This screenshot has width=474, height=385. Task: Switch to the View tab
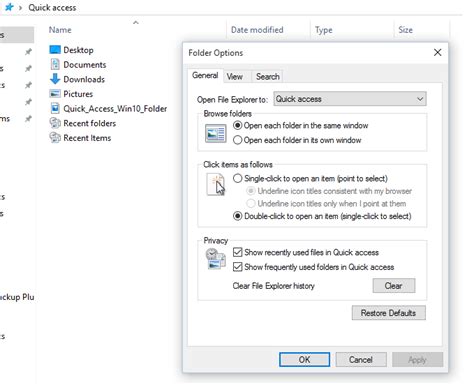tap(235, 77)
